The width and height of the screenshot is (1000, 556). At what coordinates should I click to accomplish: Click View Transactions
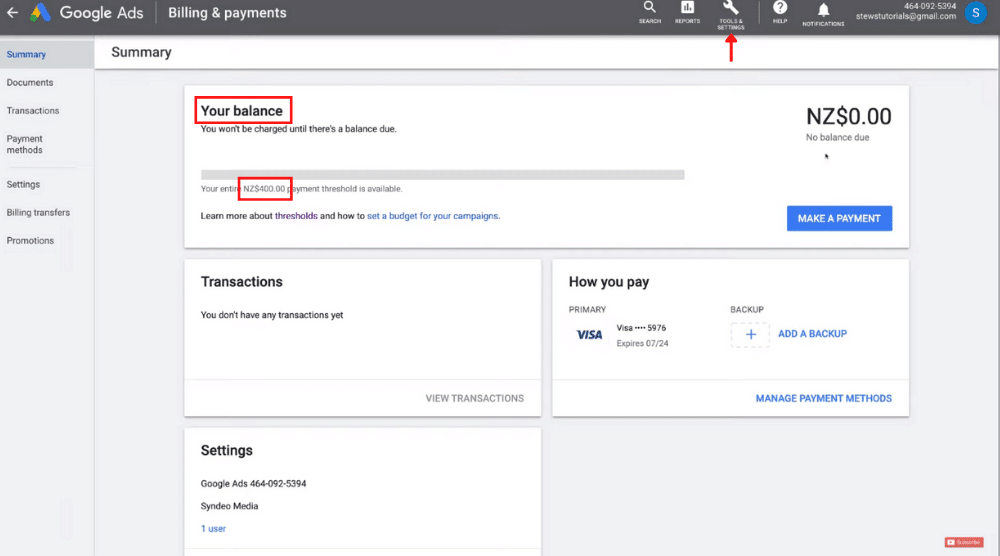(x=474, y=399)
